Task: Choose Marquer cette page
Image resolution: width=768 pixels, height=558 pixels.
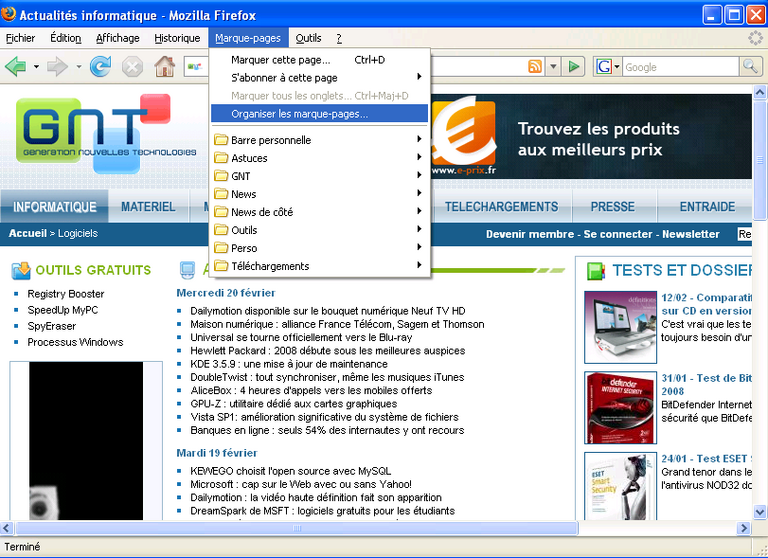Action: pos(319,60)
